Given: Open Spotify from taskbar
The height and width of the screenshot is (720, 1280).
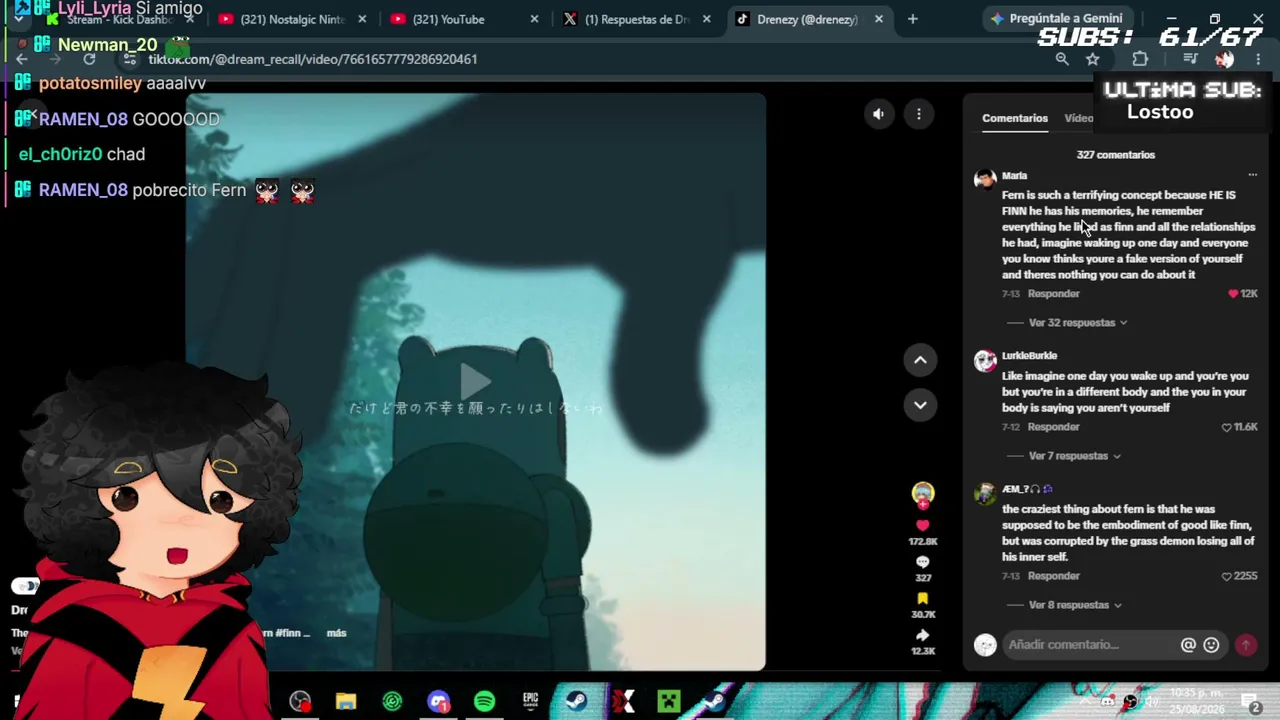Looking at the screenshot, I should 484,702.
